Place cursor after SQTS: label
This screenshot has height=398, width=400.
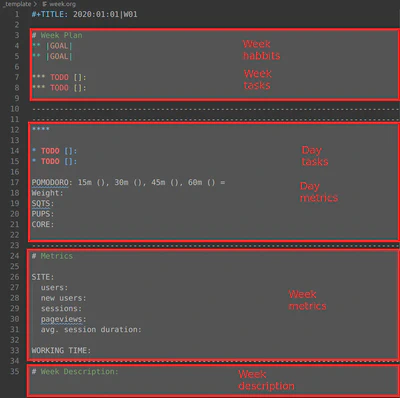(55, 204)
